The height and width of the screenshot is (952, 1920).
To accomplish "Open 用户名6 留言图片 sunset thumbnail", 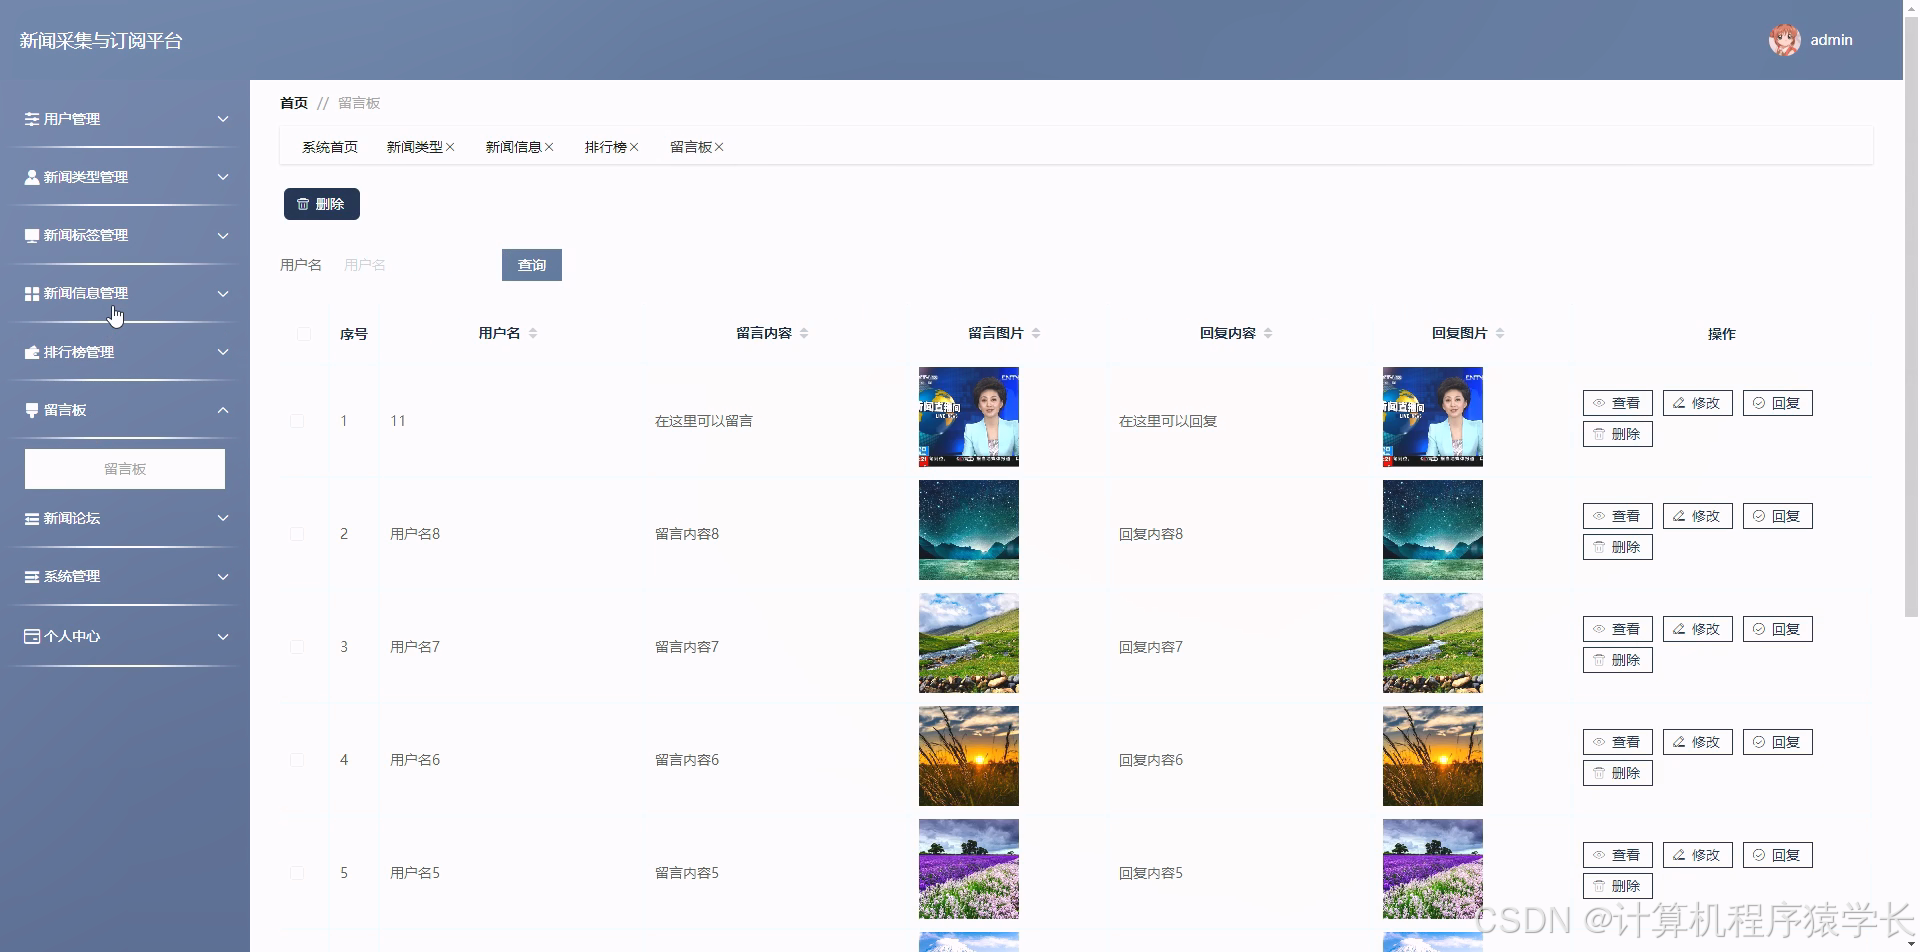I will (969, 756).
